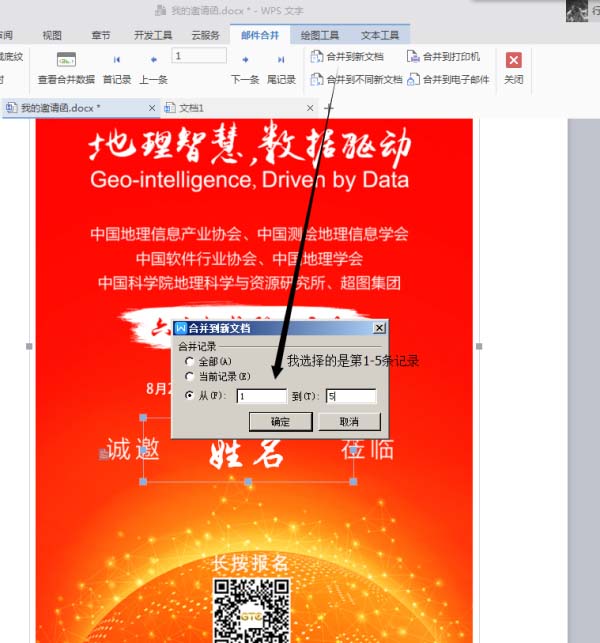This screenshot has width=600, height=643.
Task: Click 合并到不同新文档 in ribbon
Action: click(356, 79)
